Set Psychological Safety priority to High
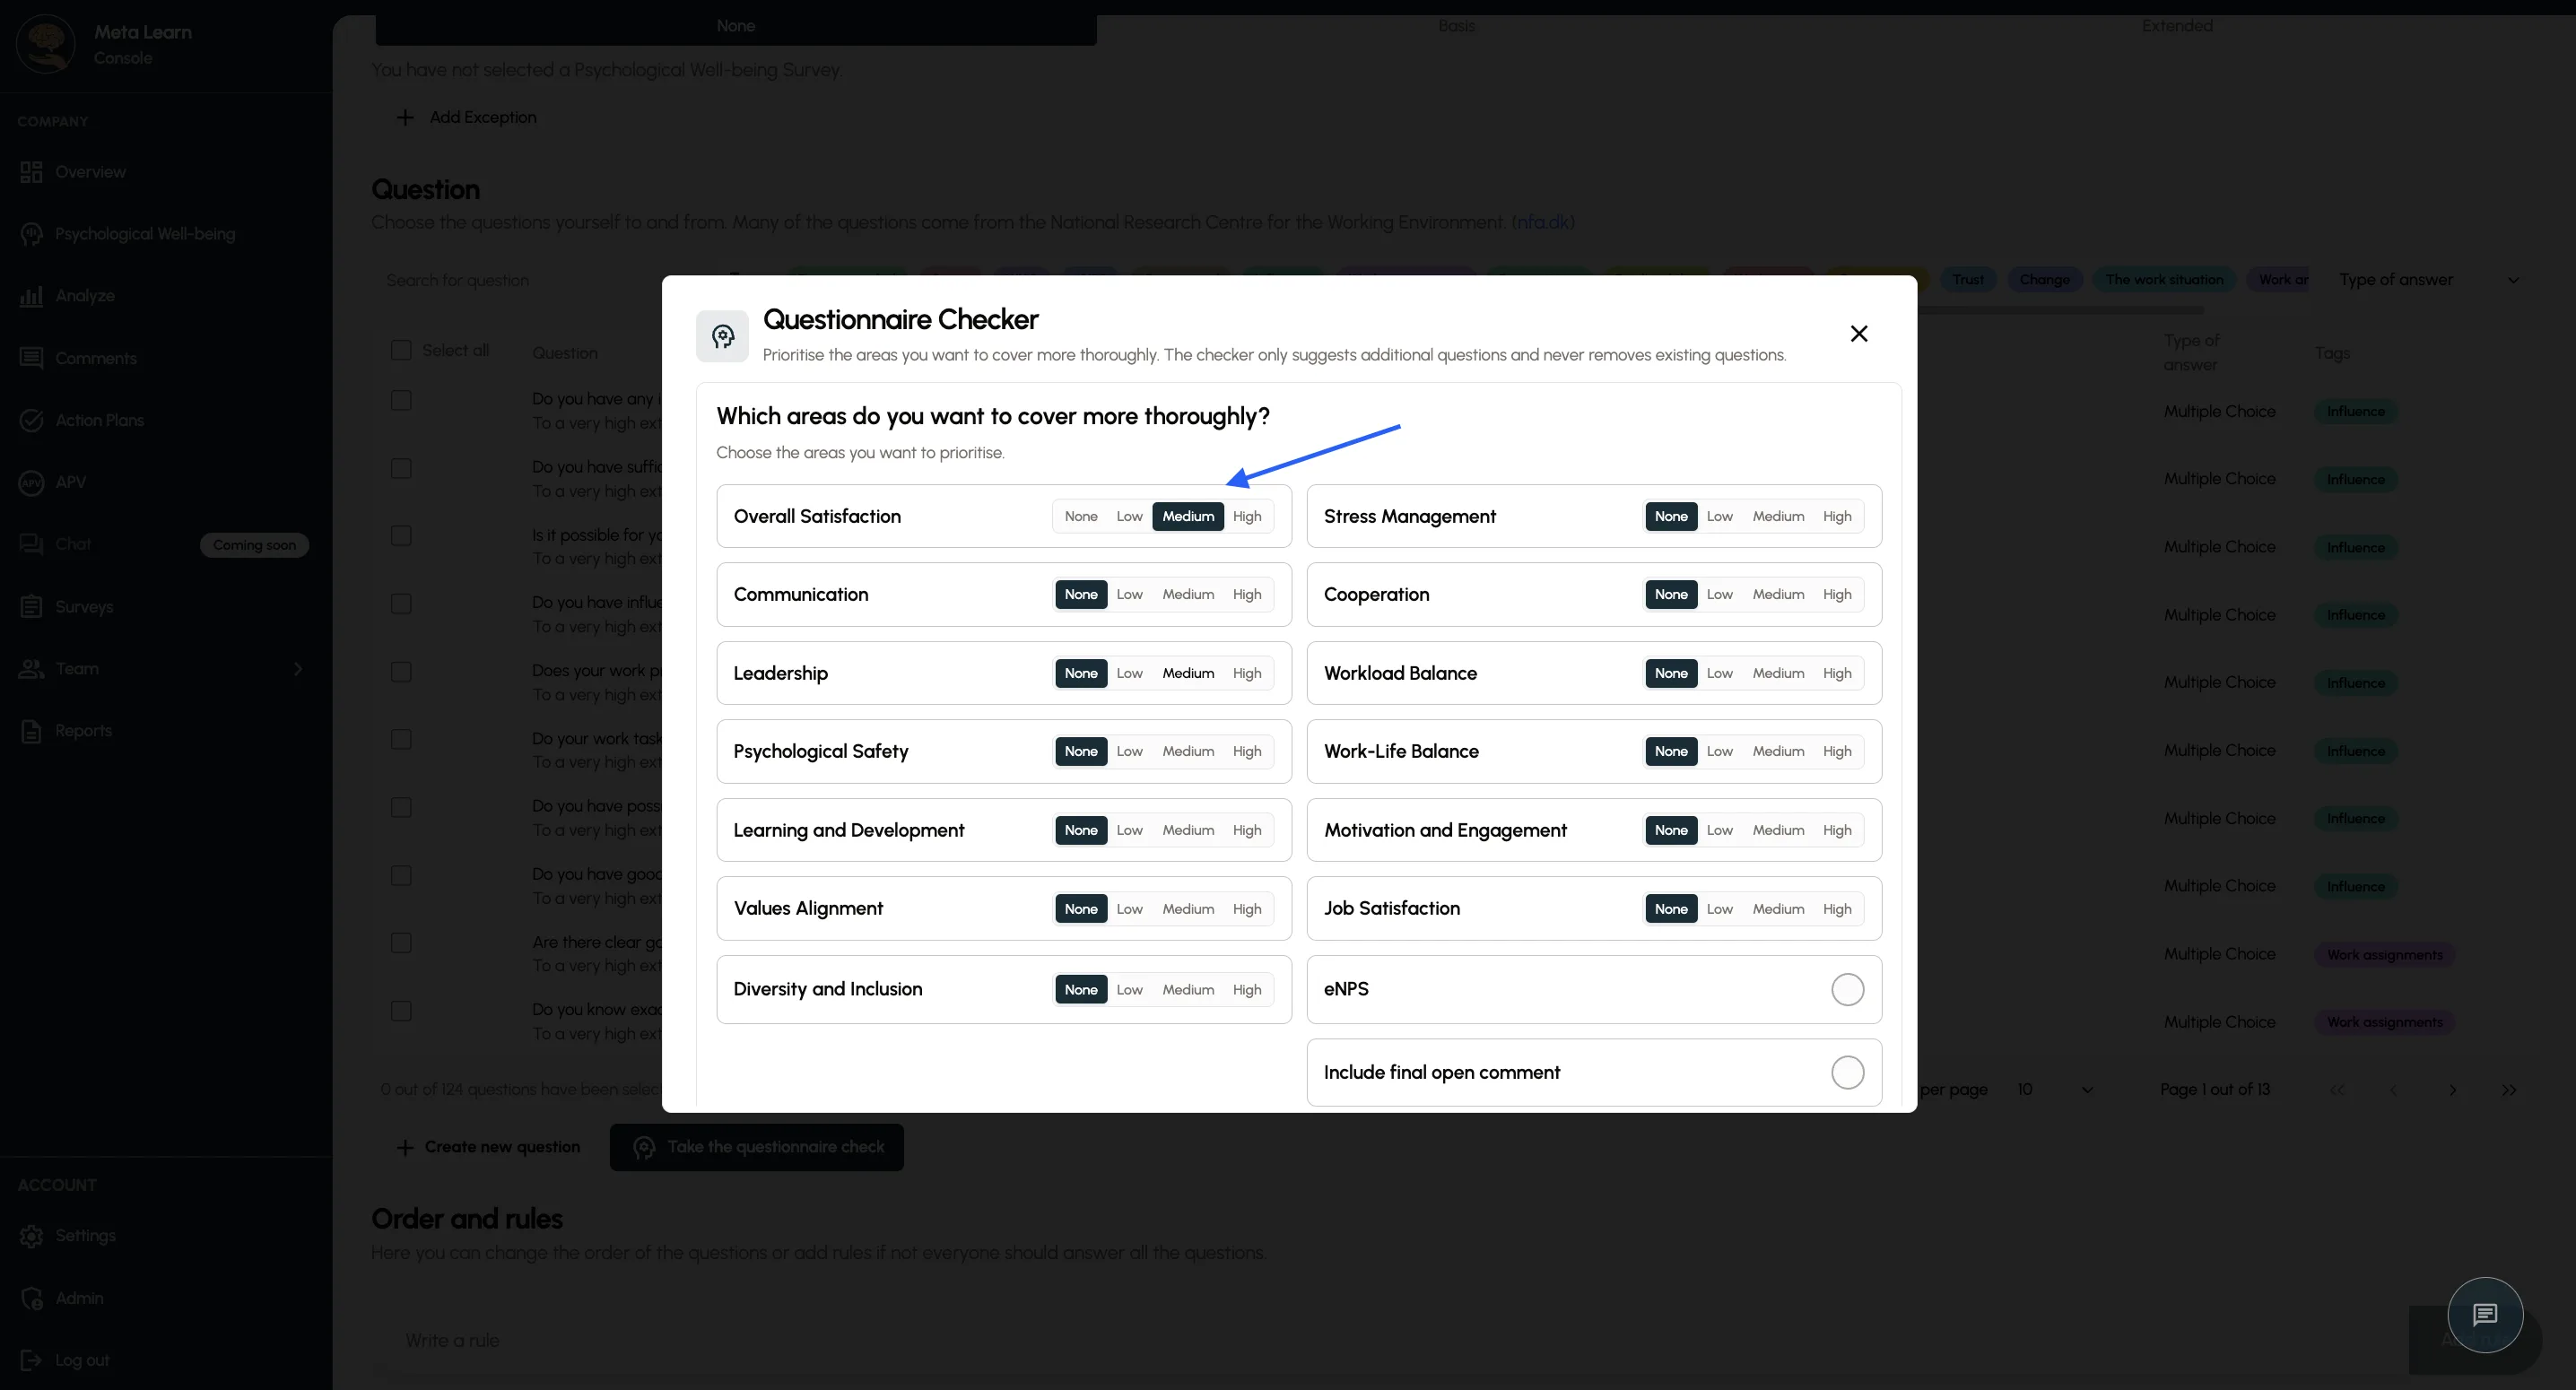Viewport: 2576px width, 1390px height. (1247, 752)
